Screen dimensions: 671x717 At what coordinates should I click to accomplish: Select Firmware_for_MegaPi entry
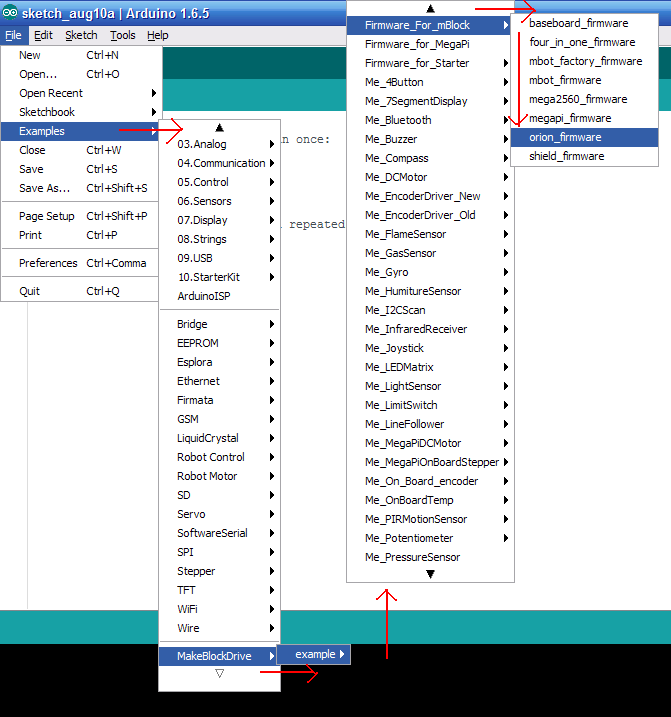tap(430, 44)
